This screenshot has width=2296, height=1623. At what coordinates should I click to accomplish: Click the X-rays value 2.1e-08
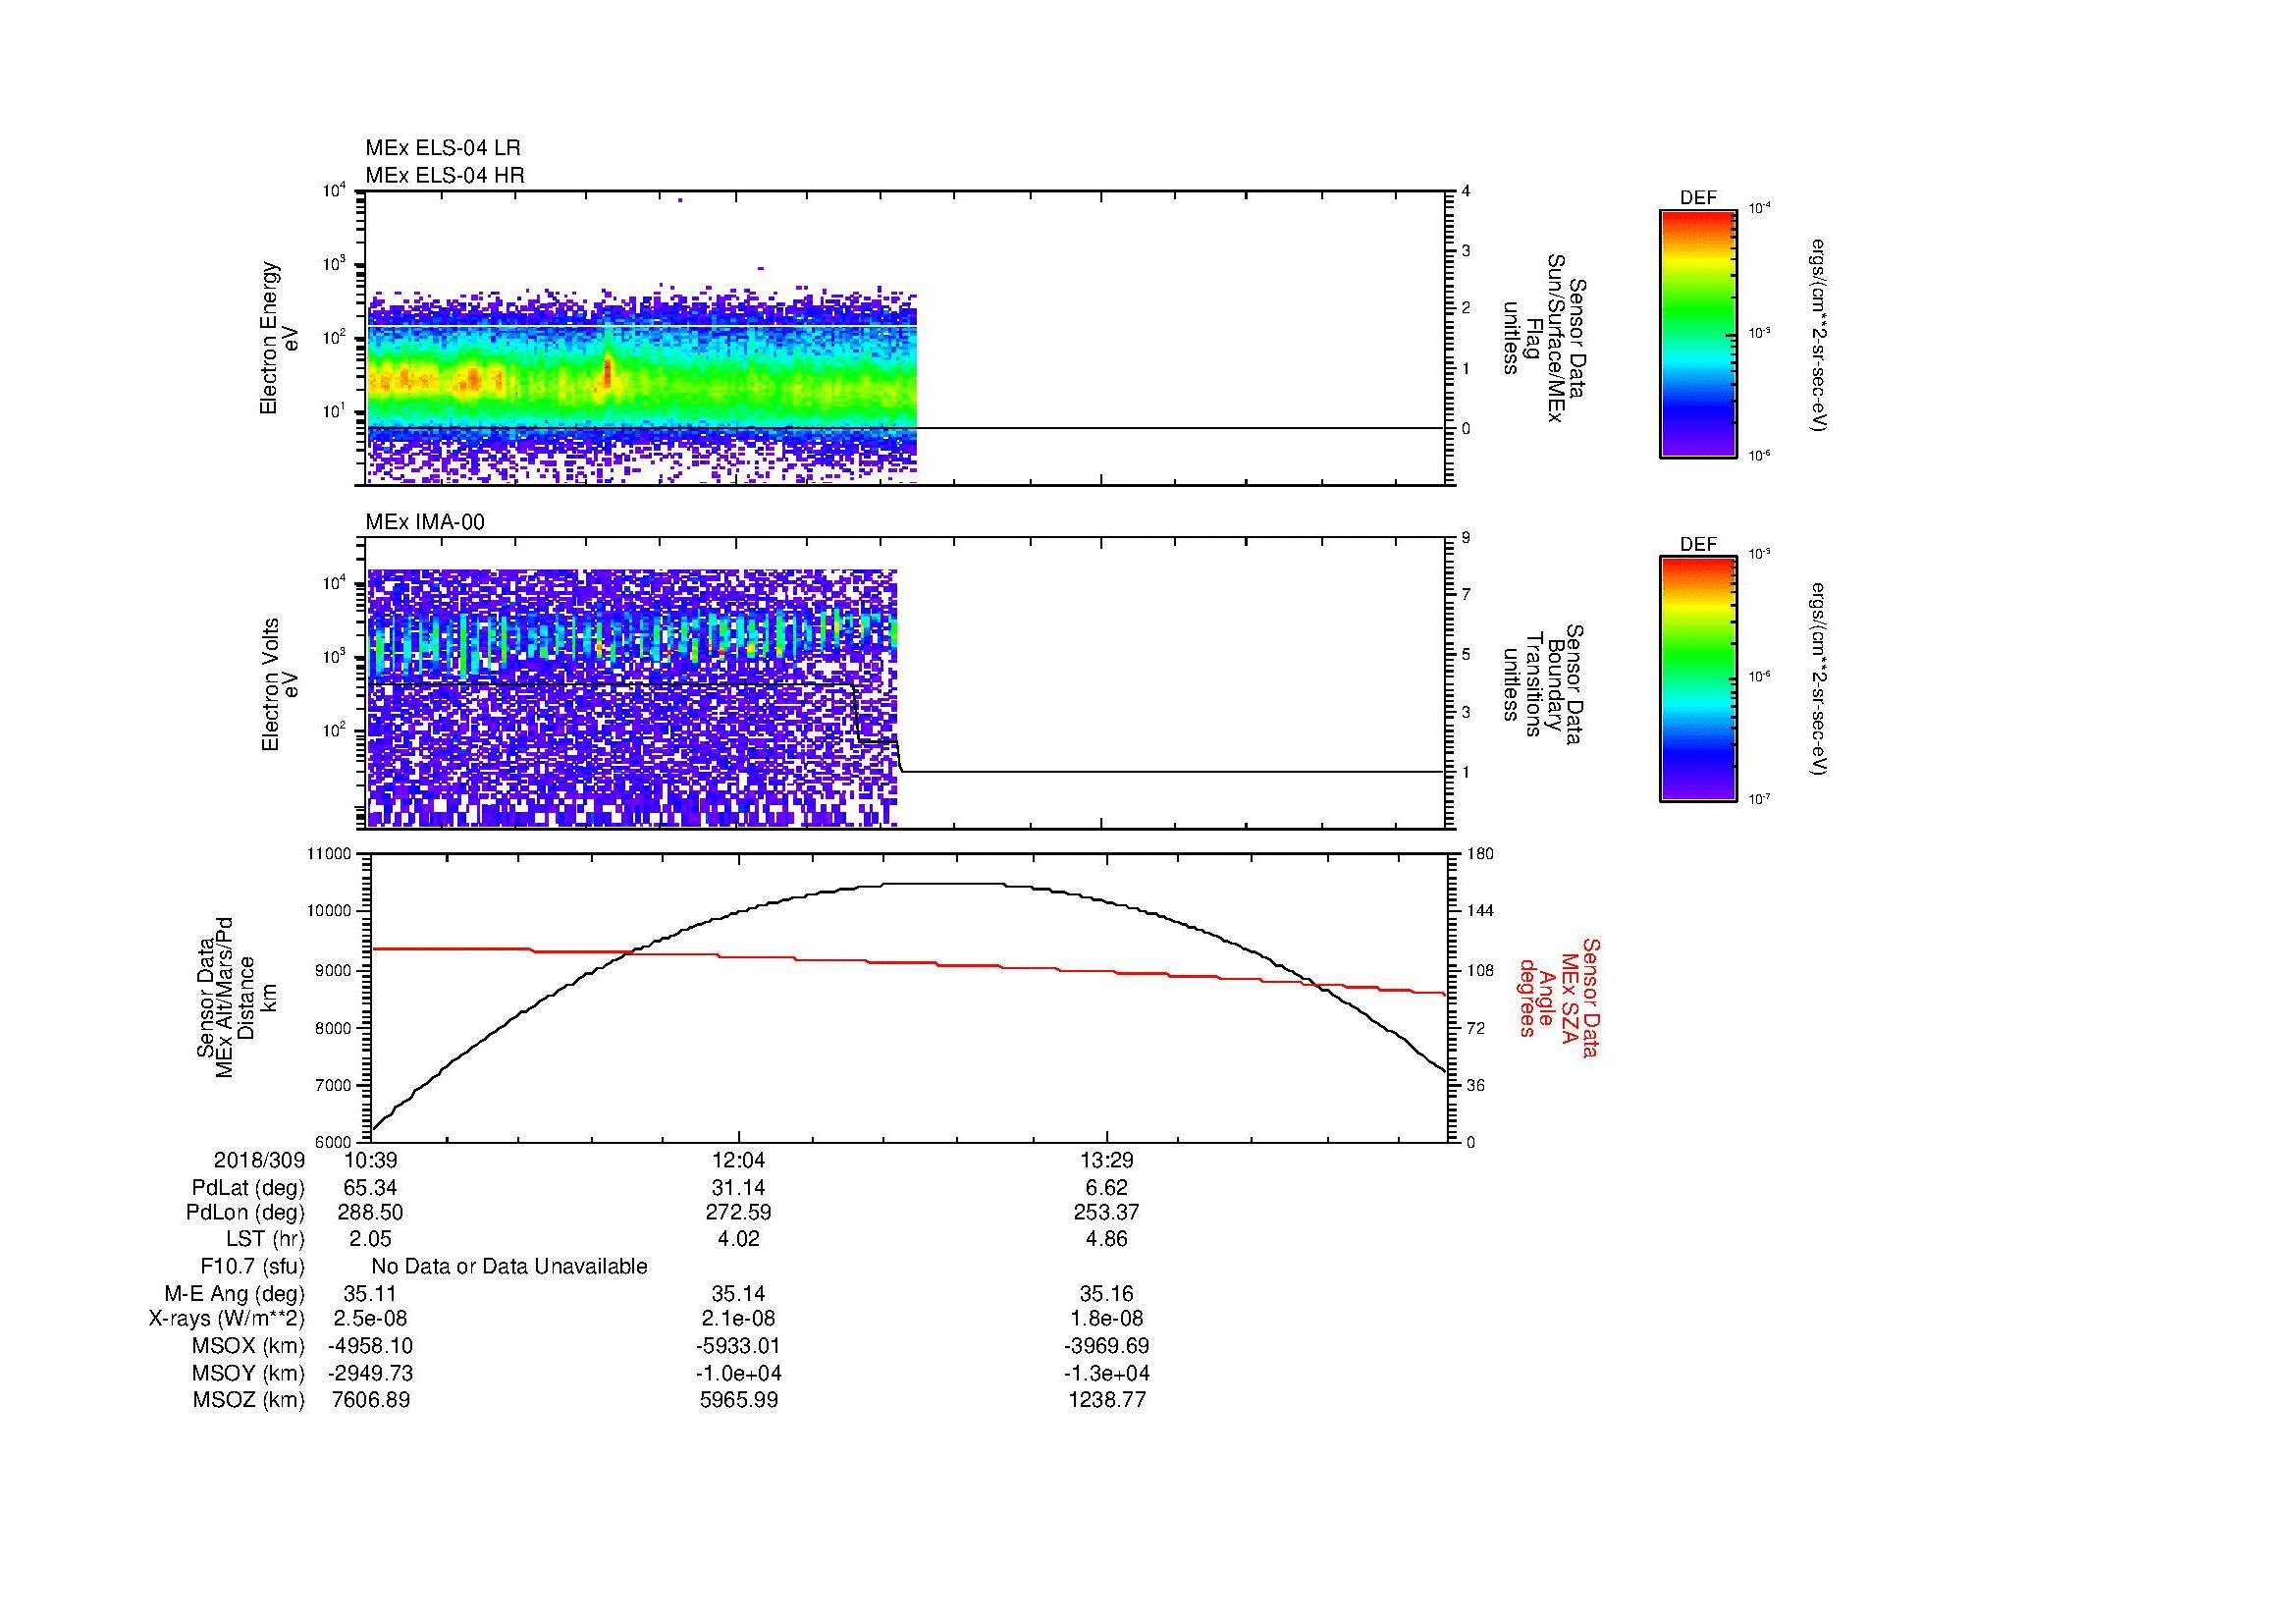pos(738,1319)
